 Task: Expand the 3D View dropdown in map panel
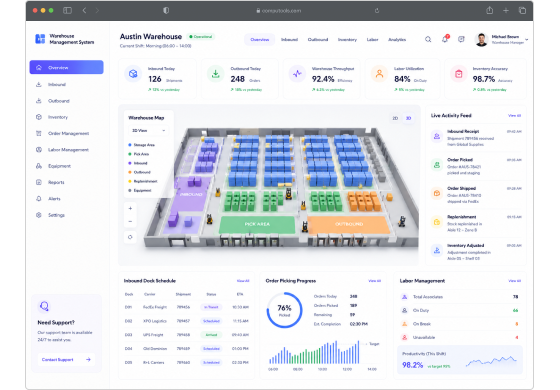click(x=148, y=130)
